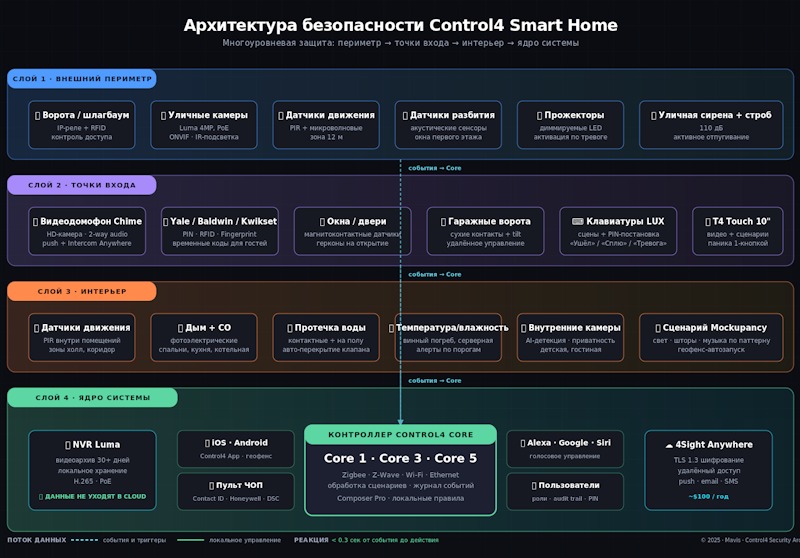Click the события и триггеры legend entry

point(134,540)
